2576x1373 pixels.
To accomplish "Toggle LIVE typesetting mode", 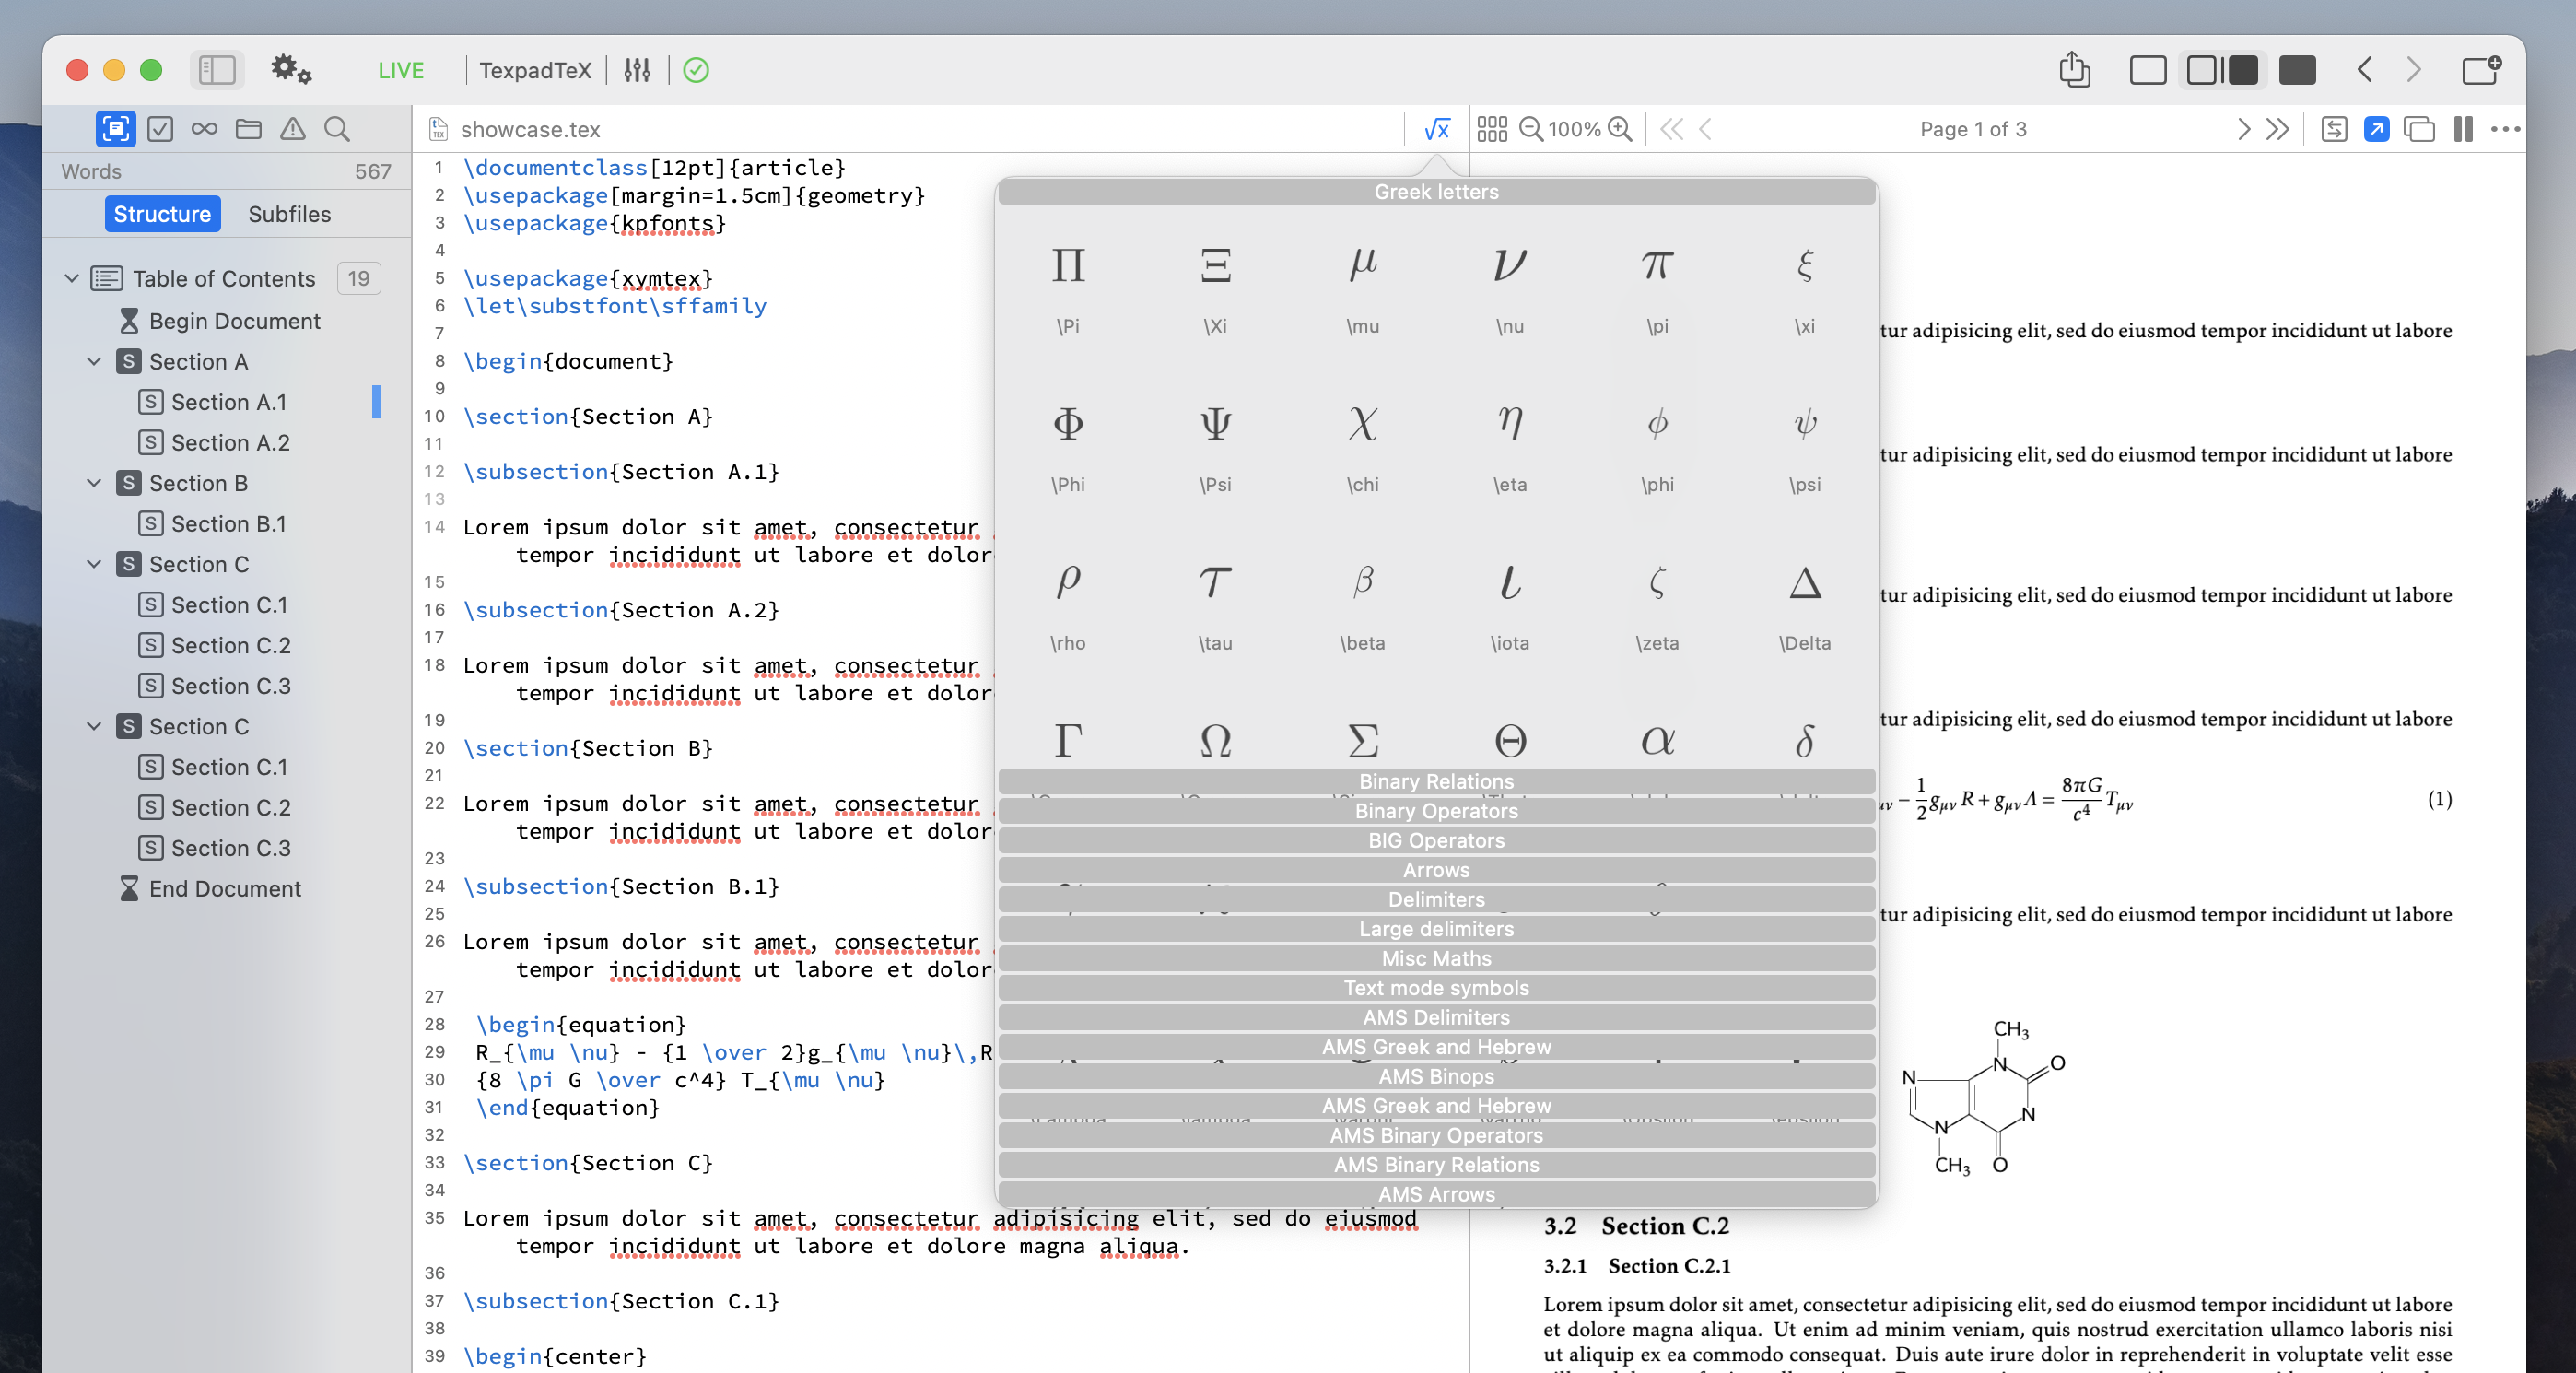I will pyautogui.click(x=401, y=70).
